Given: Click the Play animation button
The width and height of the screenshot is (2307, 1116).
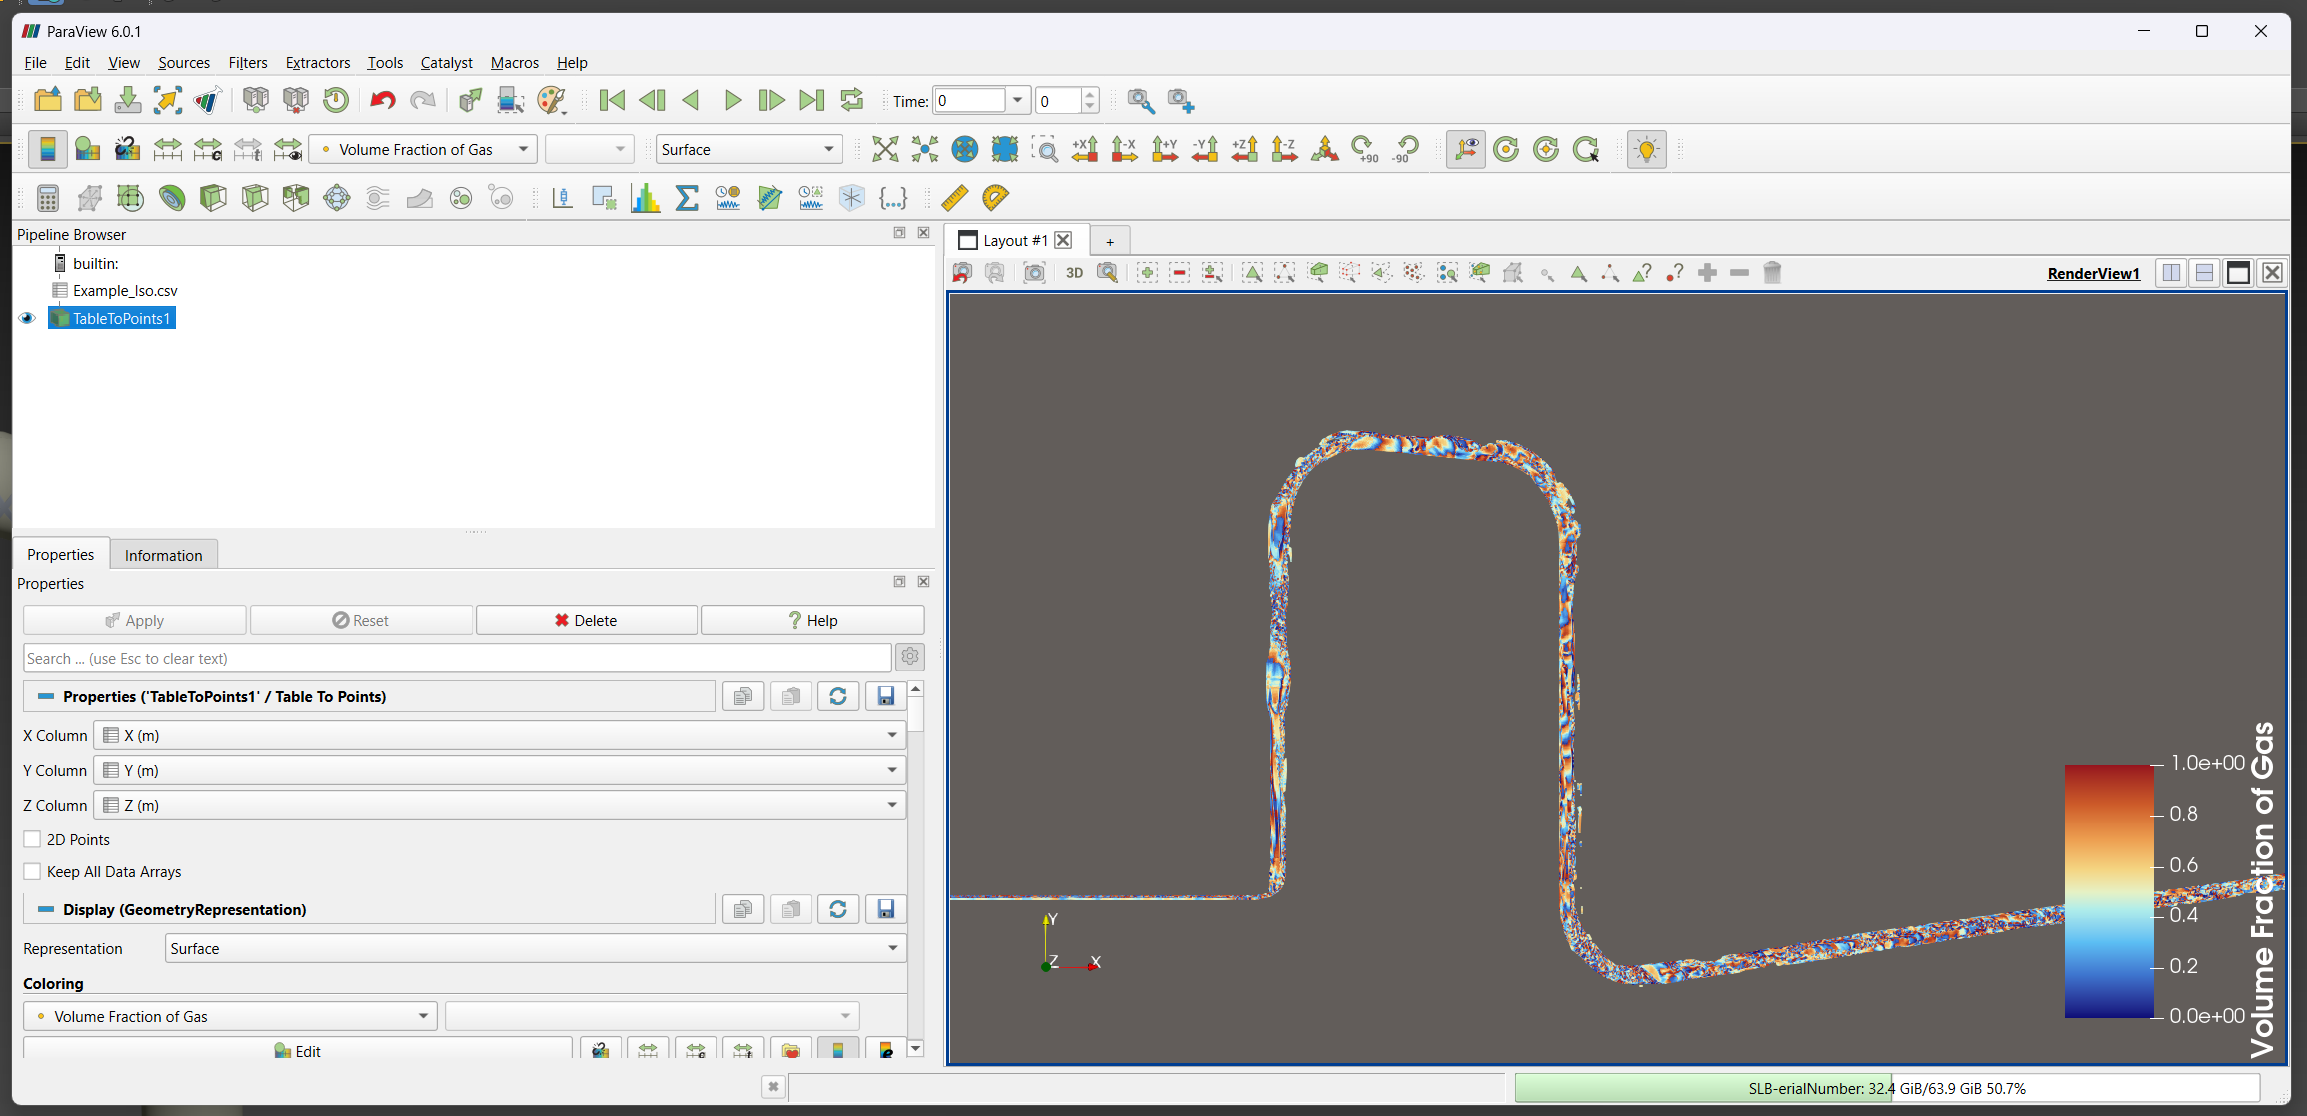Looking at the screenshot, I should [732, 100].
